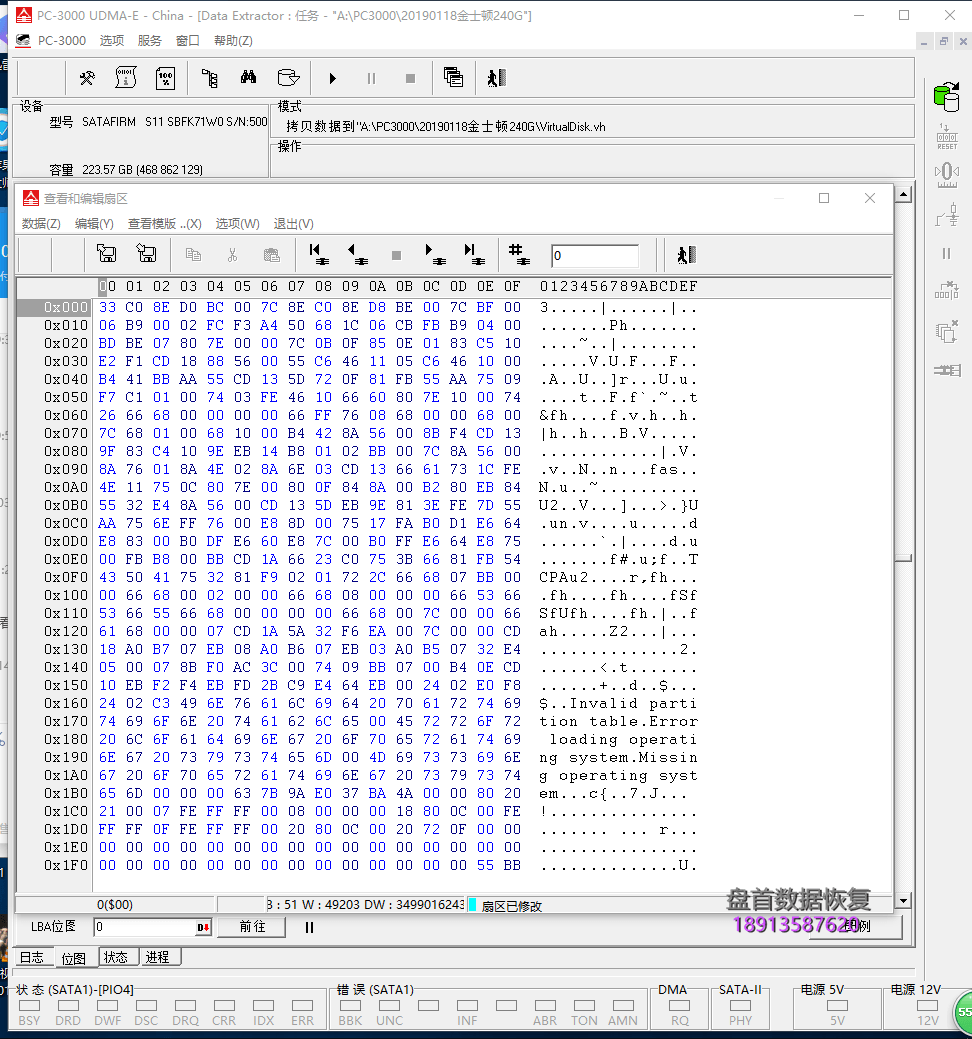972x1039 pixels.
Task: Click the scissors cut icon
Action: coord(232,254)
